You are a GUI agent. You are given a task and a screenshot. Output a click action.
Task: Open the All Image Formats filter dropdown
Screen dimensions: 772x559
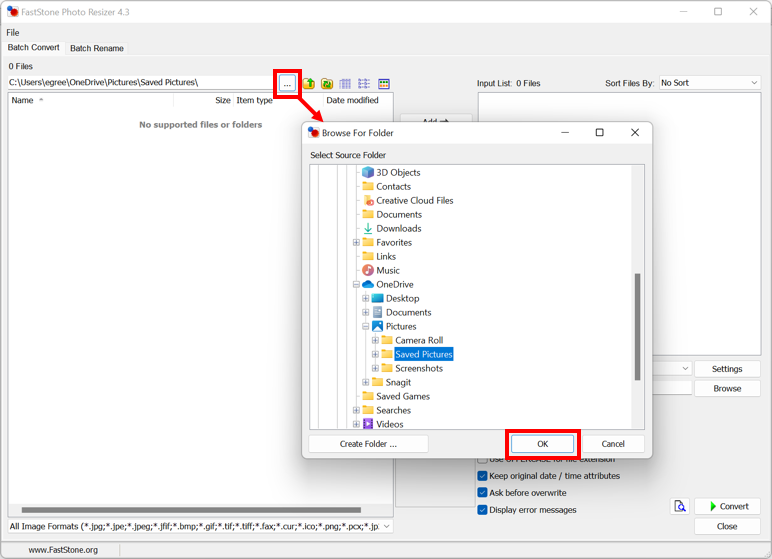click(200, 526)
